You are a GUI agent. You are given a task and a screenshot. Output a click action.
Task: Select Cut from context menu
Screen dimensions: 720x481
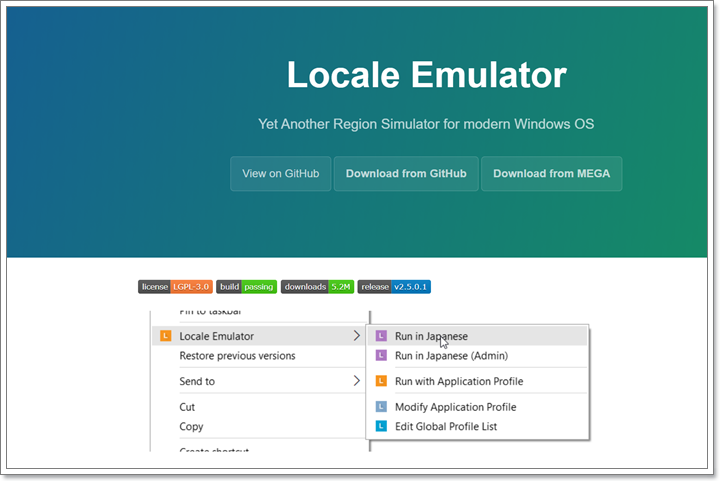[x=259, y=407]
